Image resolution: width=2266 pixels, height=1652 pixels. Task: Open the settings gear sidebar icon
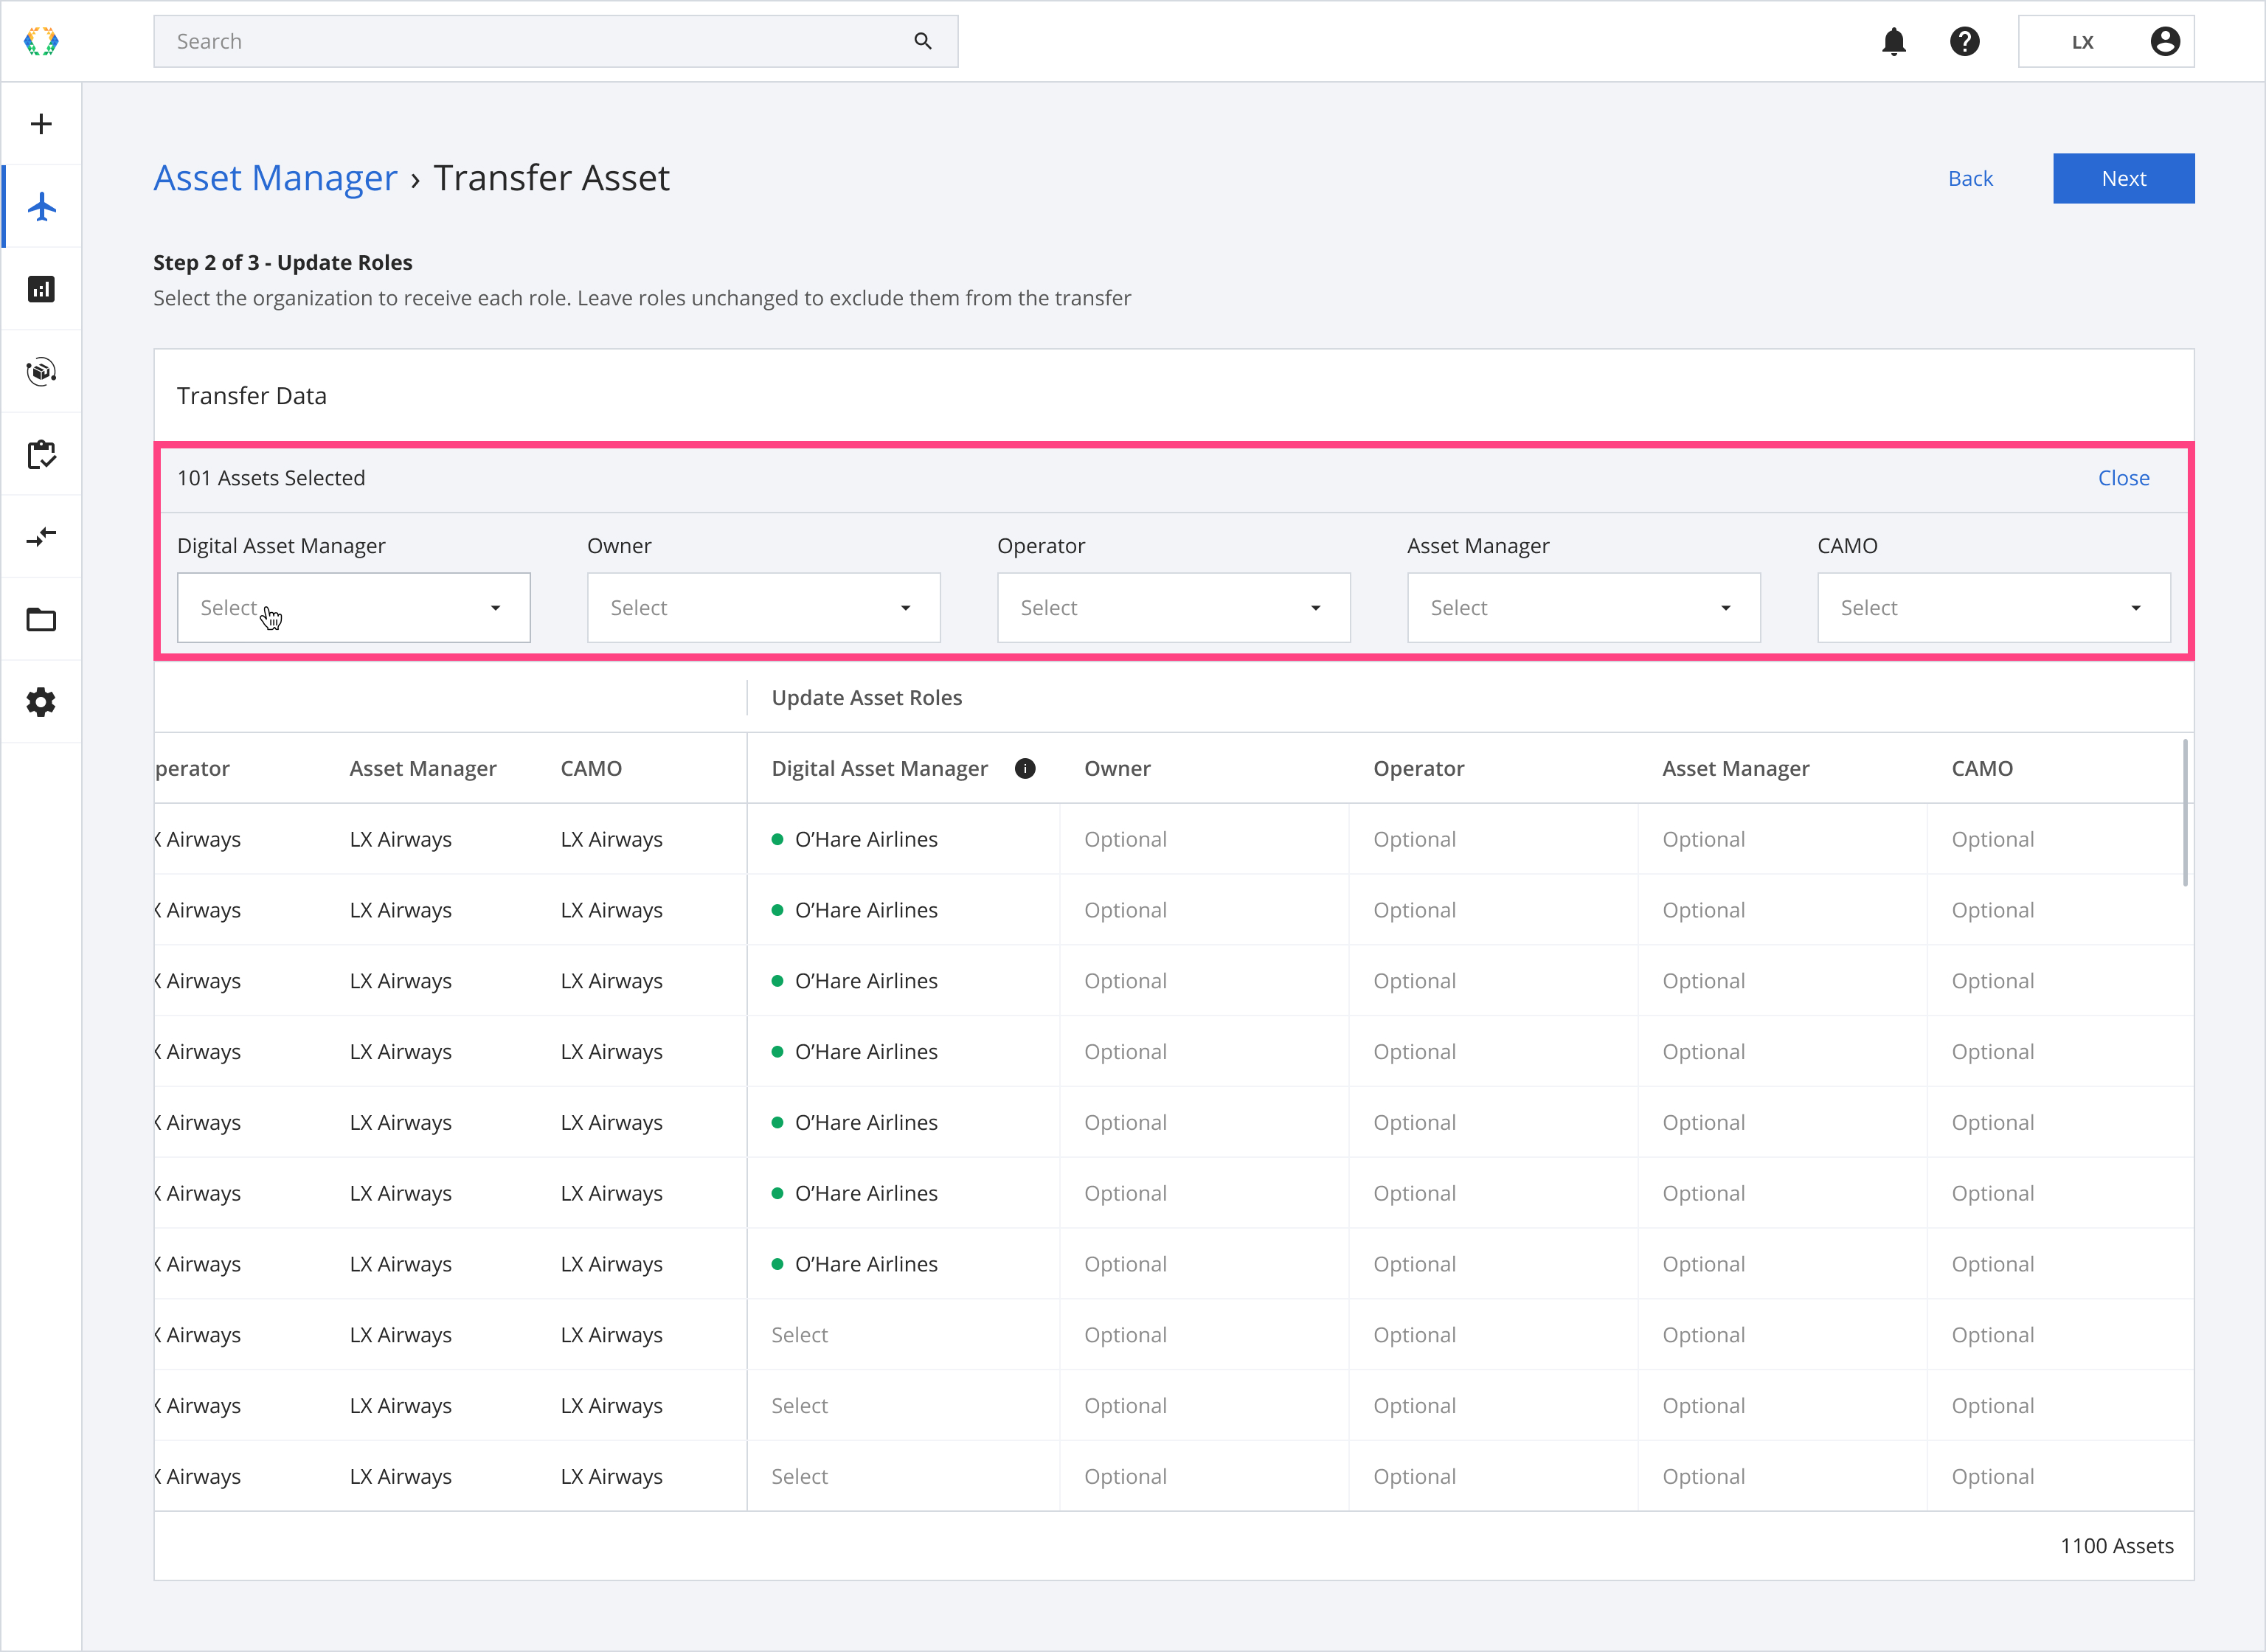[x=41, y=702]
